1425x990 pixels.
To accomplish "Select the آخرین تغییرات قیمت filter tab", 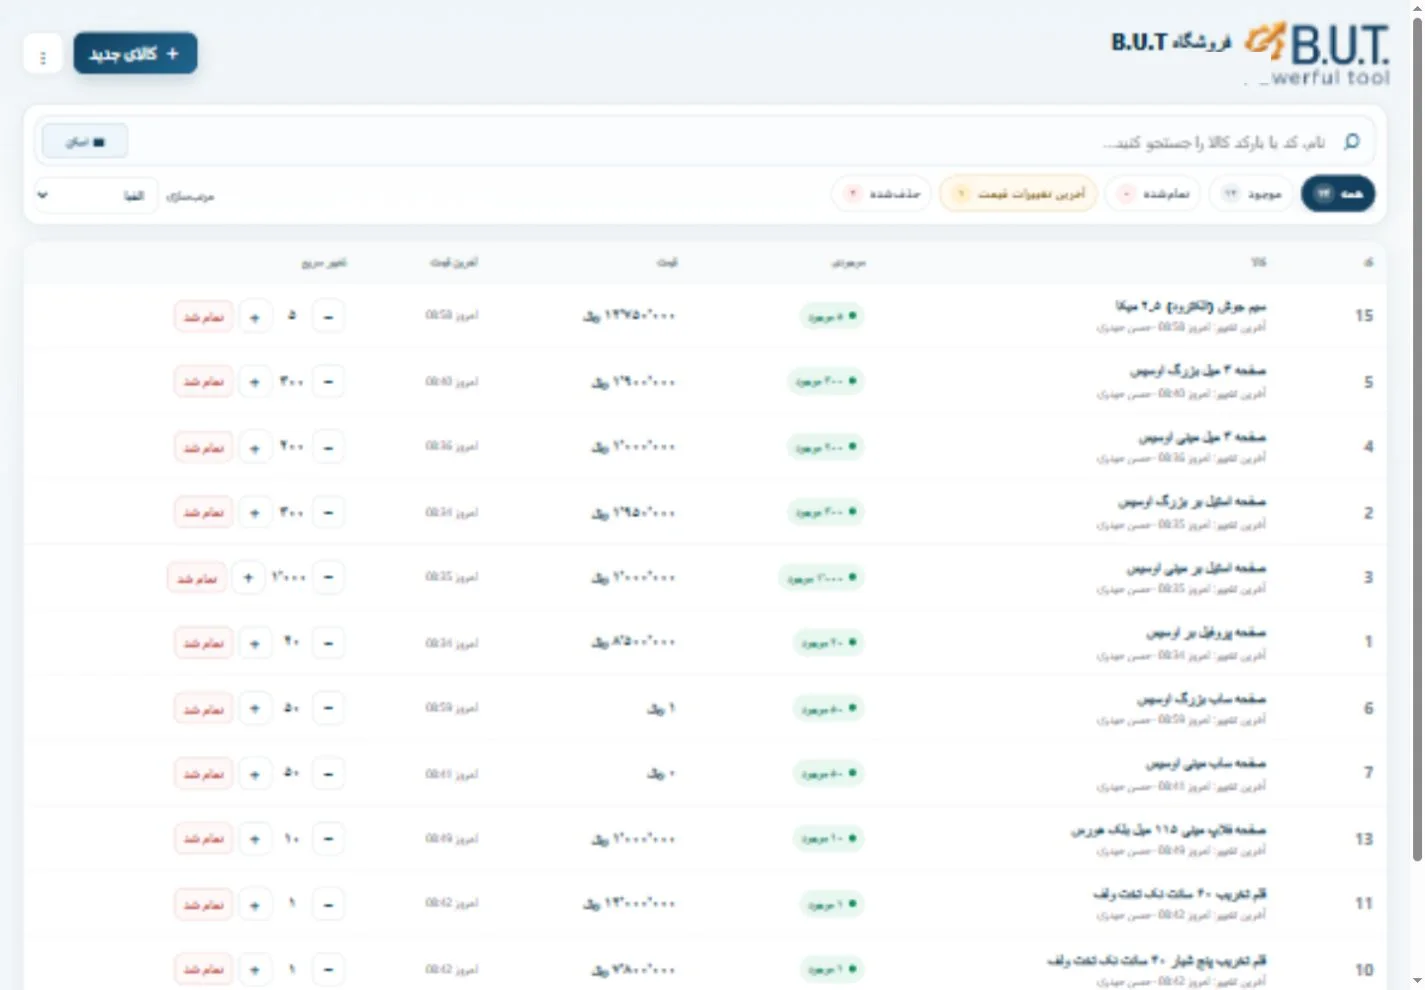I will point(1018,194).
